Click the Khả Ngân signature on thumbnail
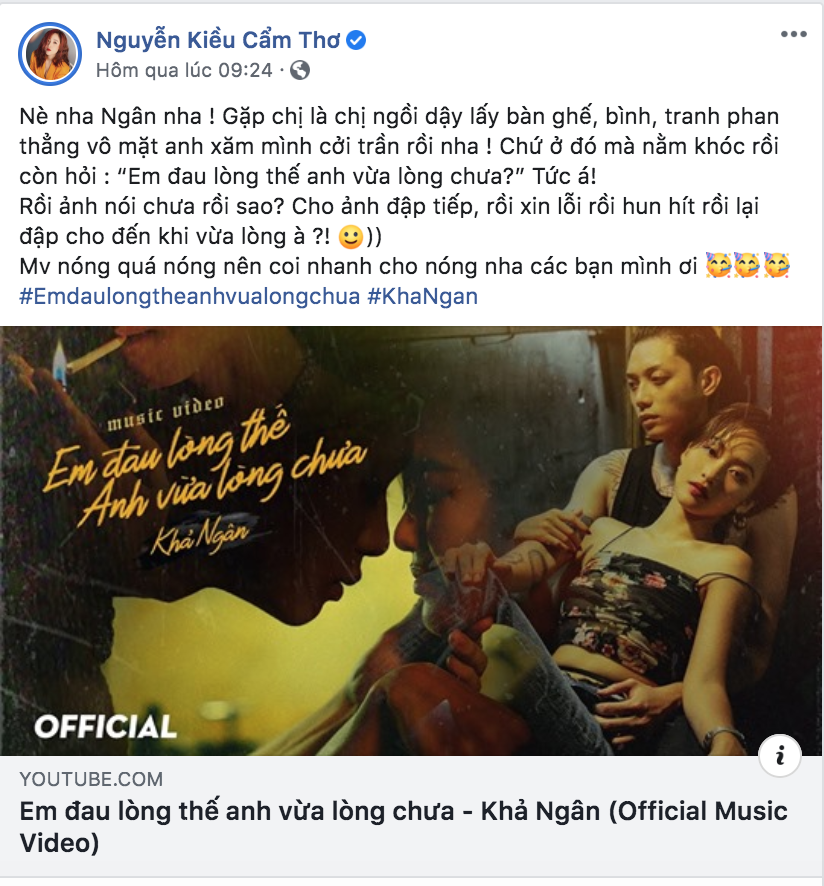Screen dimensions: 824x886 [200, 535]
